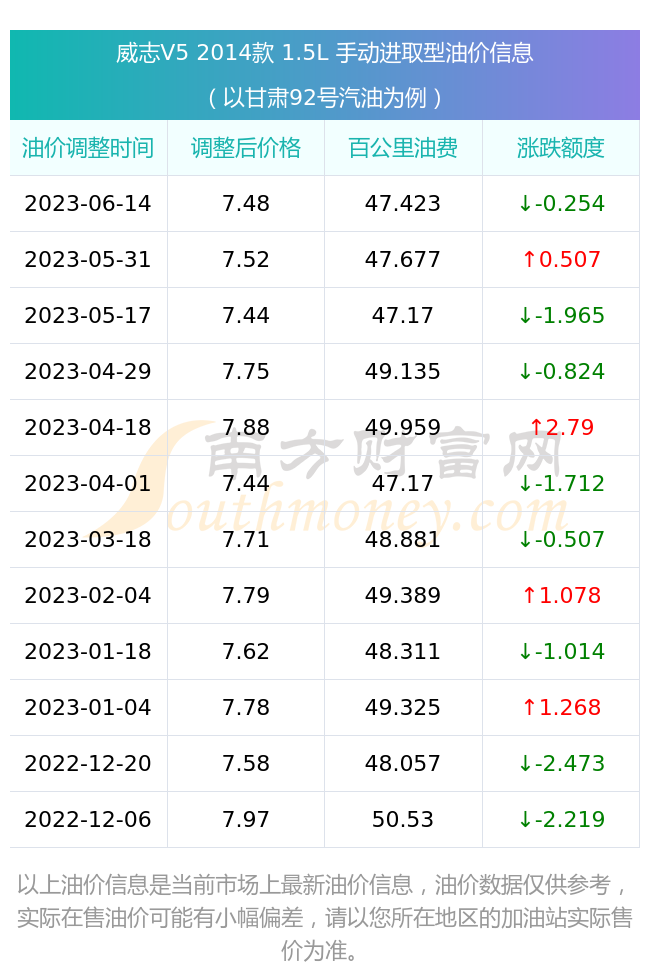This screenshot has height=977, width=650.
Task: Click the down arrow beside -2.473
Action: 525,764
